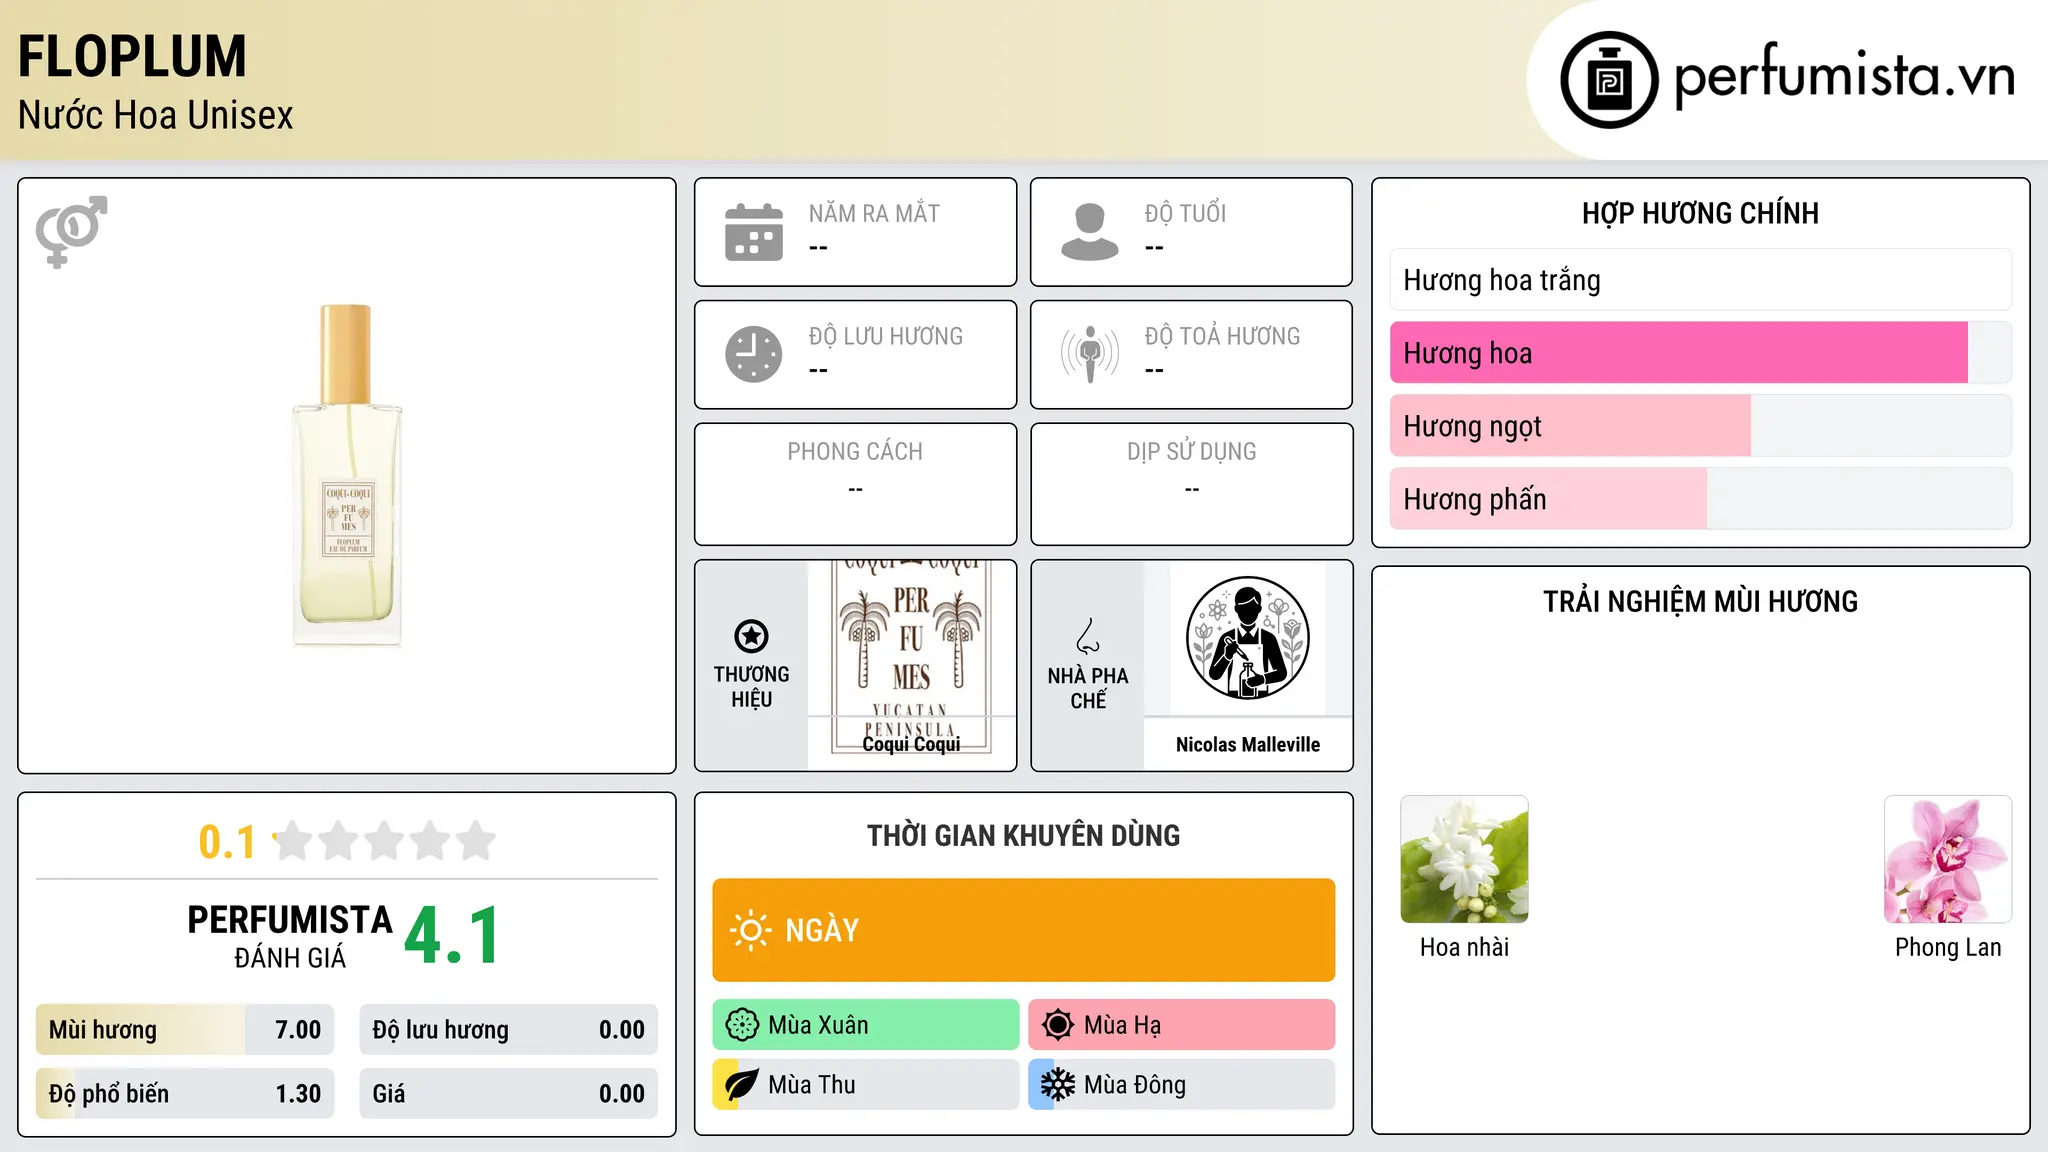Screen dimensions: 2048x1152
Task: Click the snowflake icon for Mùa Đông
Action: tap(1058, 1085)
